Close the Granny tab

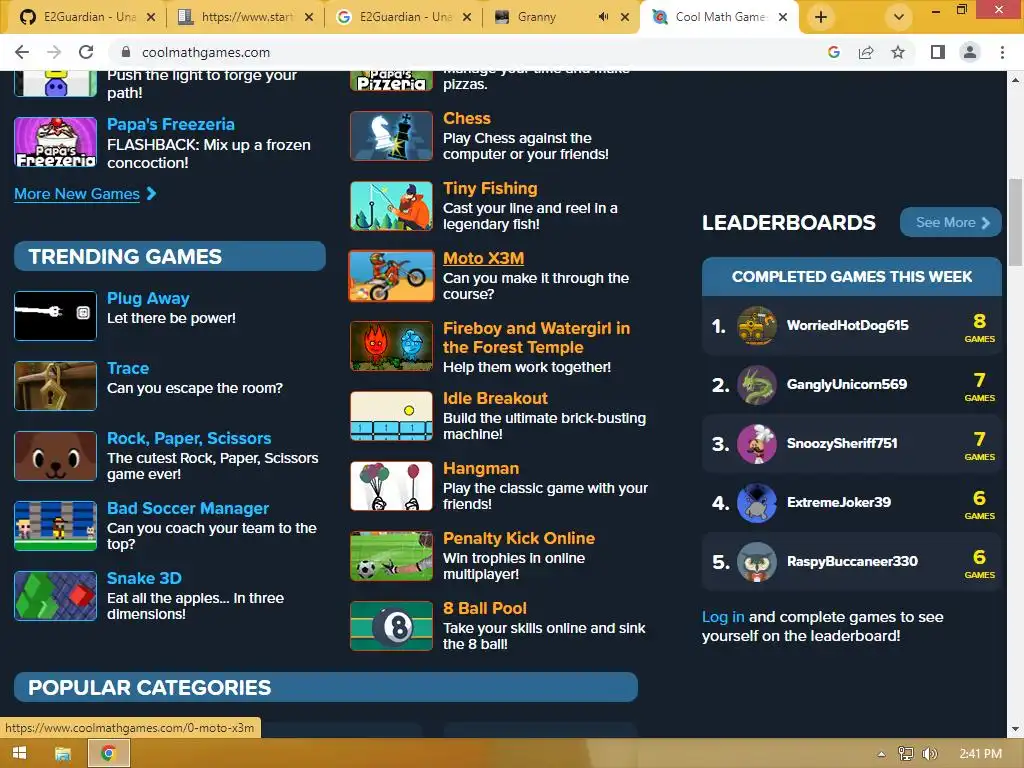pyautogui.click(x=625, y=17)
